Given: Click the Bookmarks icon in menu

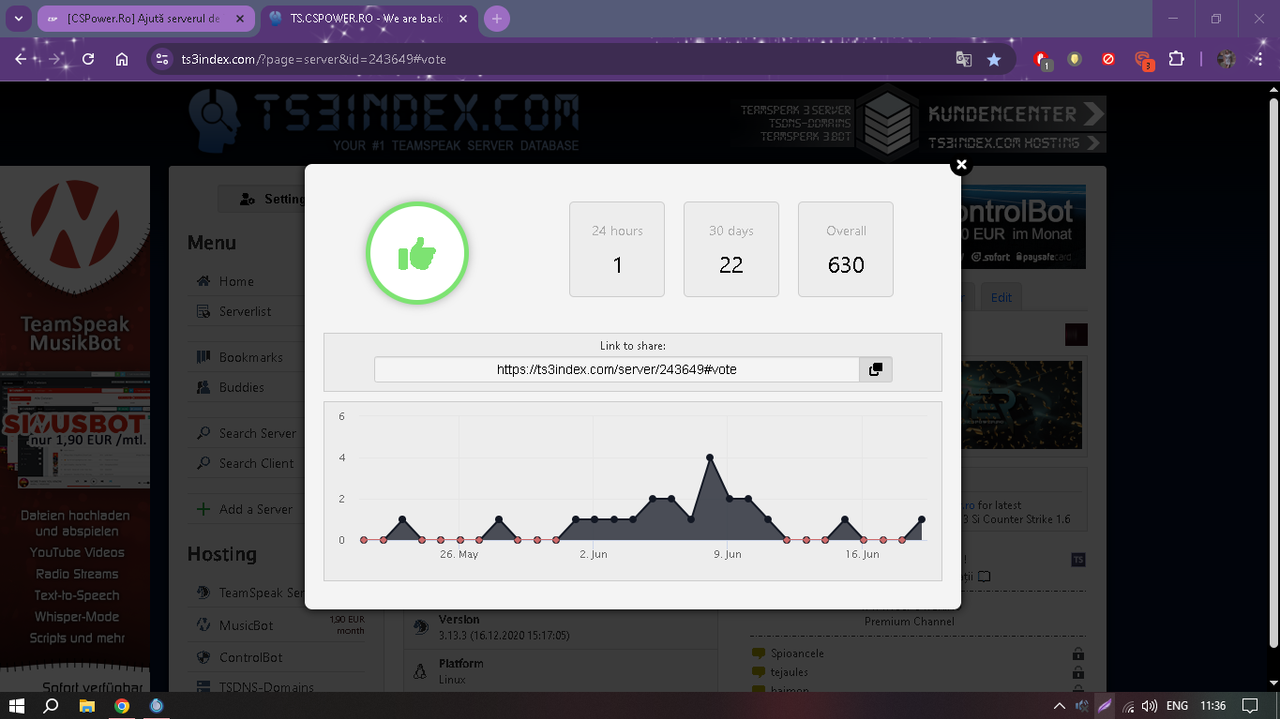Looking at the screenshot, I should point(204,357).
